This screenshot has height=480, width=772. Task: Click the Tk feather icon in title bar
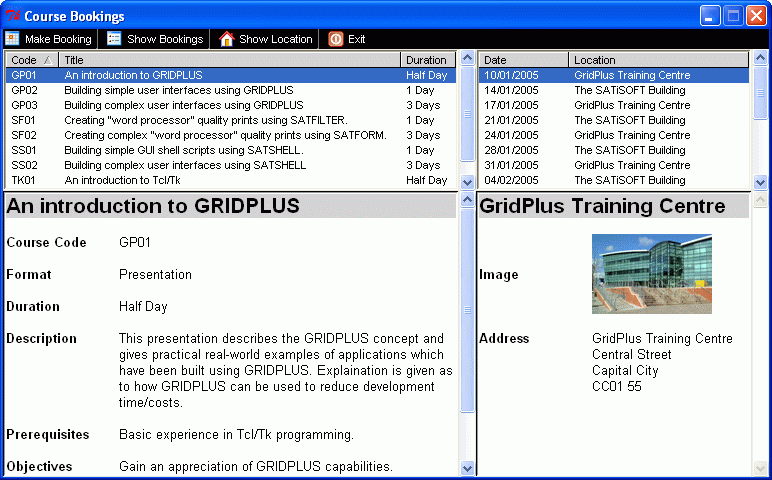click(x=13, y=16)
